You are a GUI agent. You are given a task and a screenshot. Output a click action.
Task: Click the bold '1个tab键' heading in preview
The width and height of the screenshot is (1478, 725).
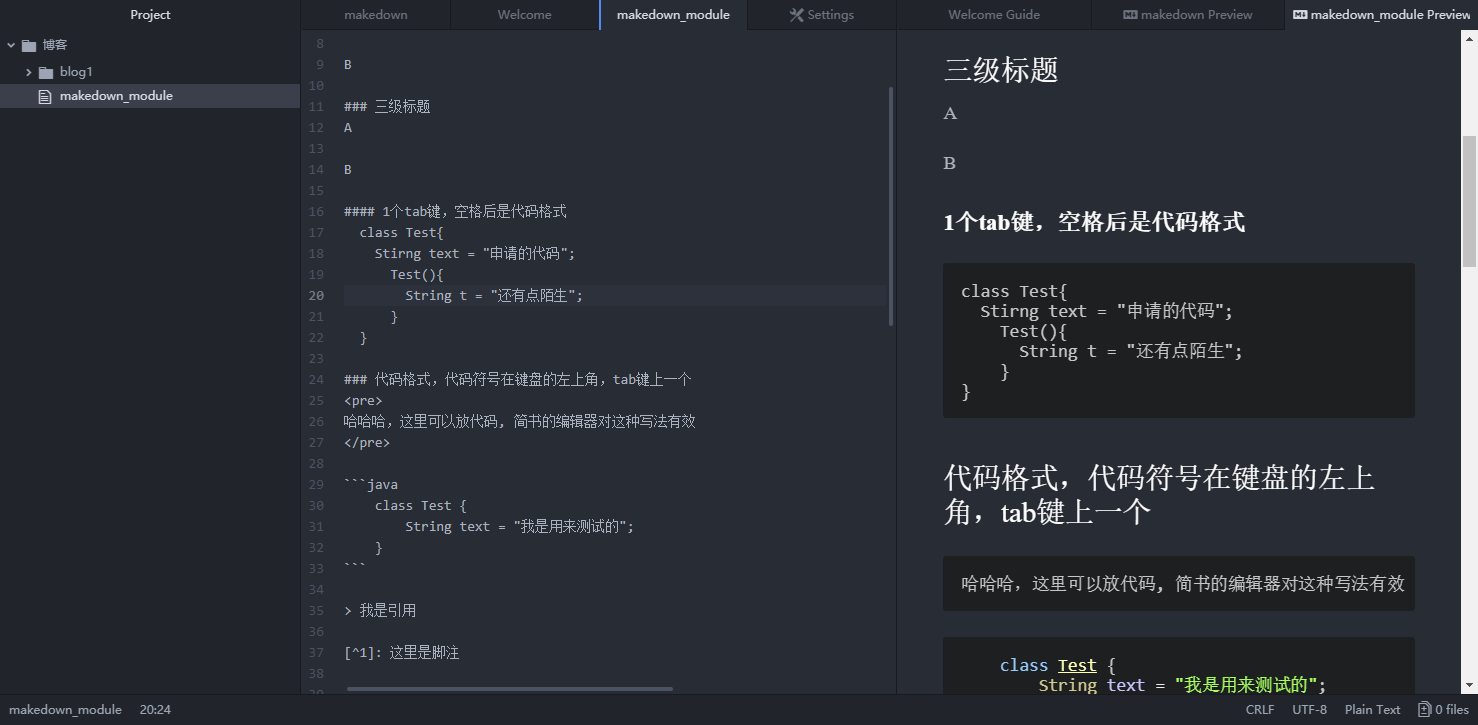click(1094, 222)
